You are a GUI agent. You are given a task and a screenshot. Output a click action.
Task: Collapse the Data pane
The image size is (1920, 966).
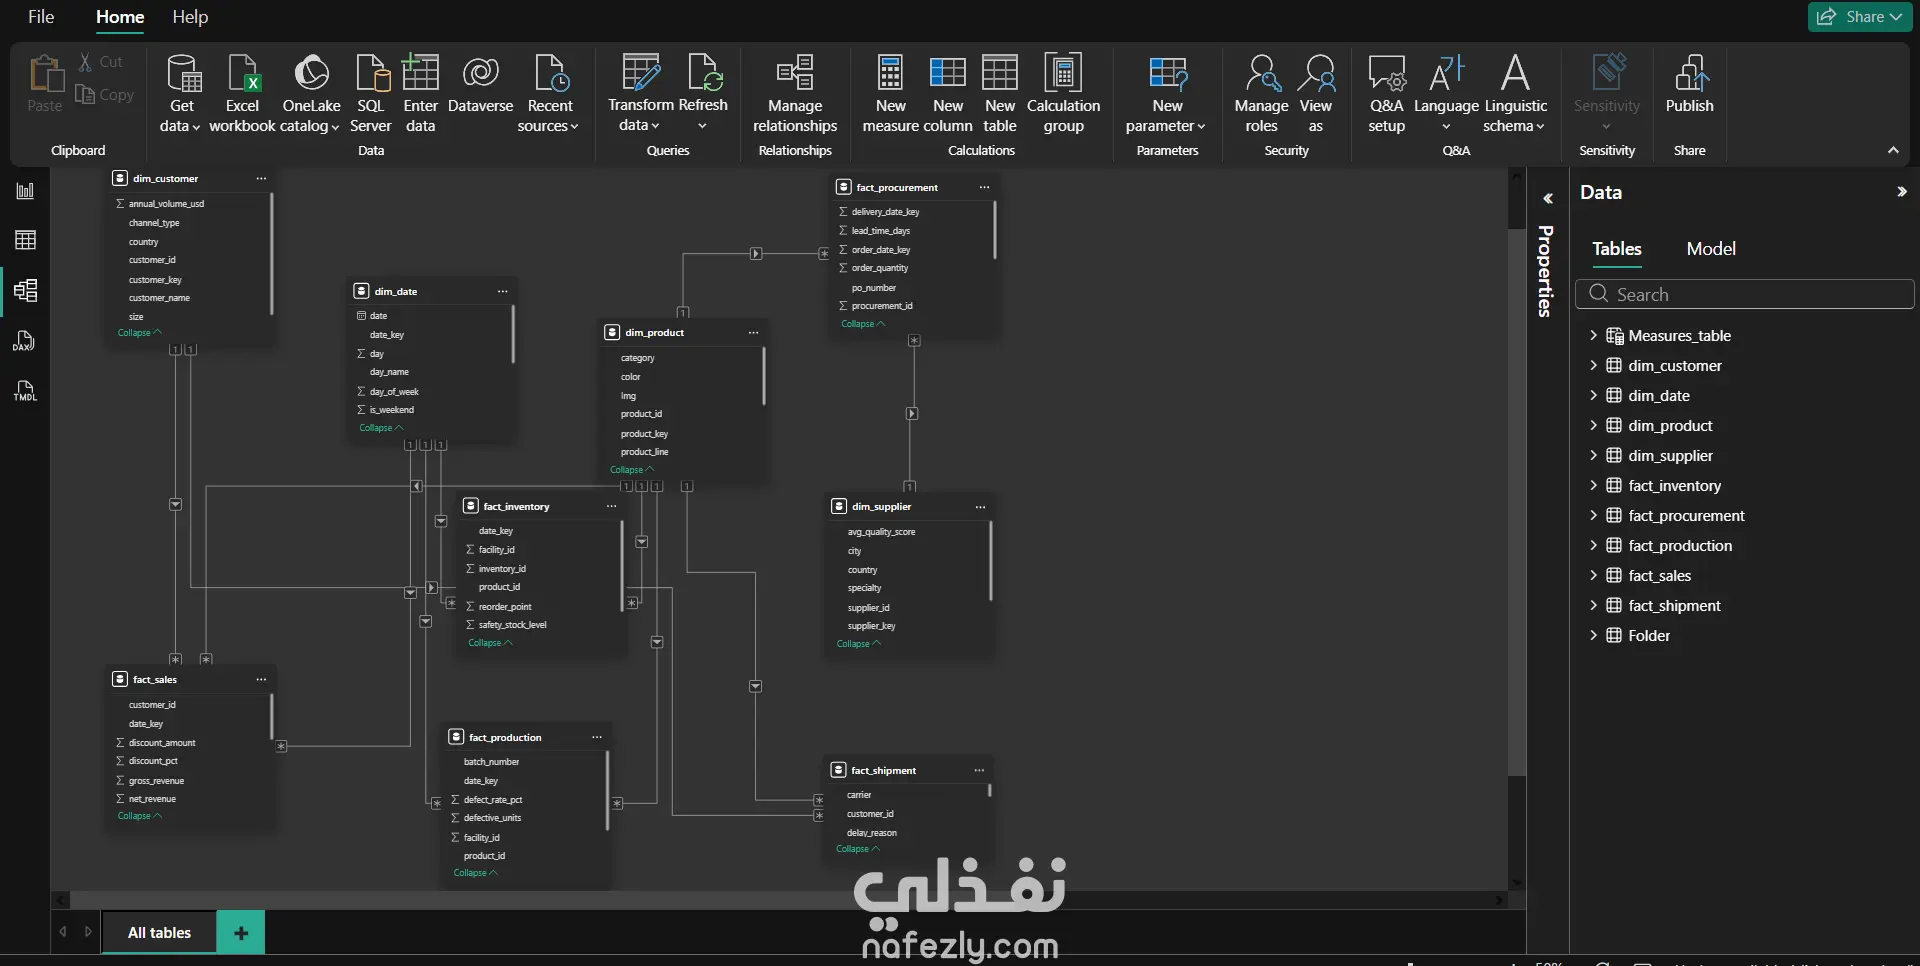coord(1901,192)
